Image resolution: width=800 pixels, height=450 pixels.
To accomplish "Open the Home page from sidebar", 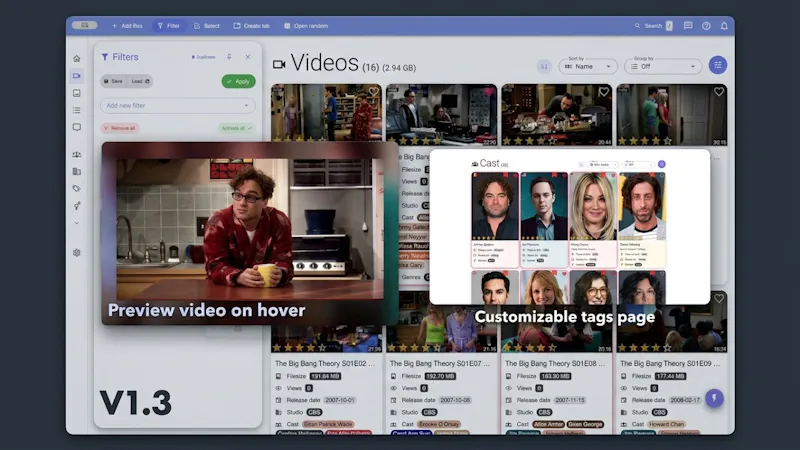I will pyautogui.click(x=77, y=59).
